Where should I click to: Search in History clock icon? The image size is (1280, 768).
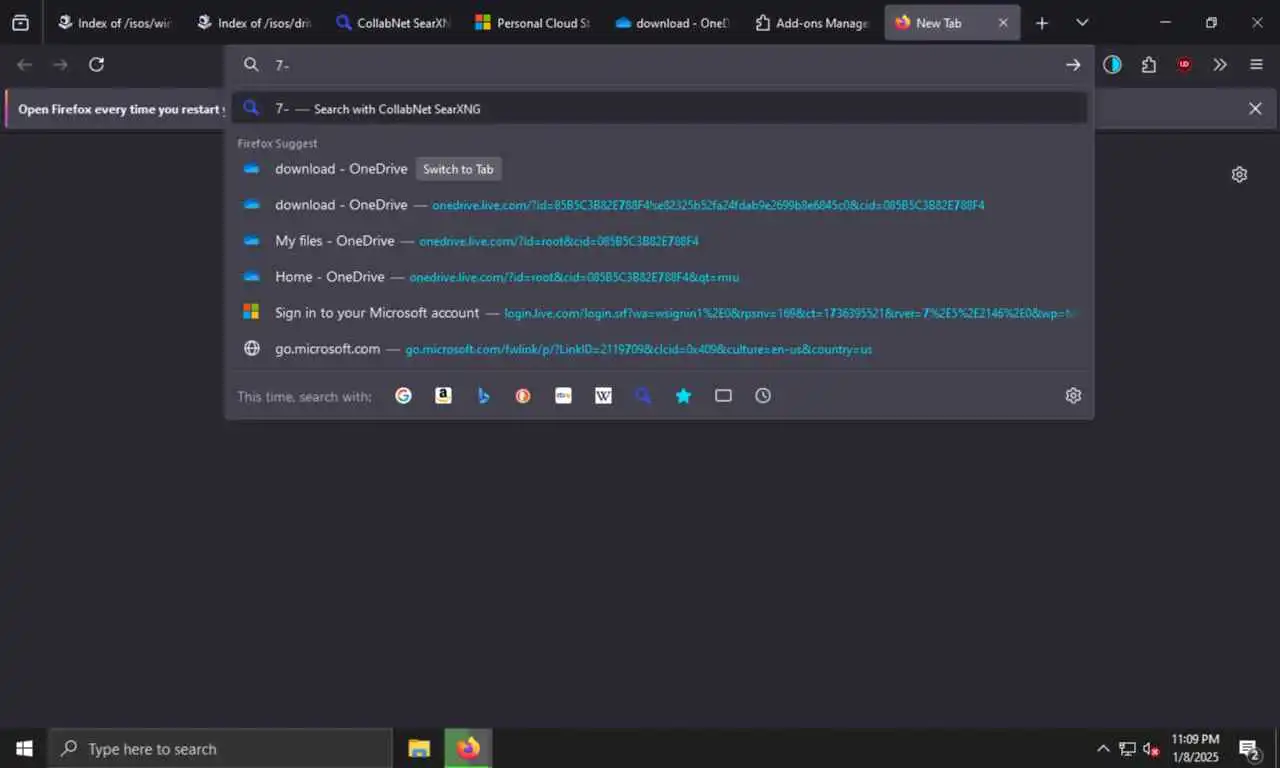pos(763,396)
